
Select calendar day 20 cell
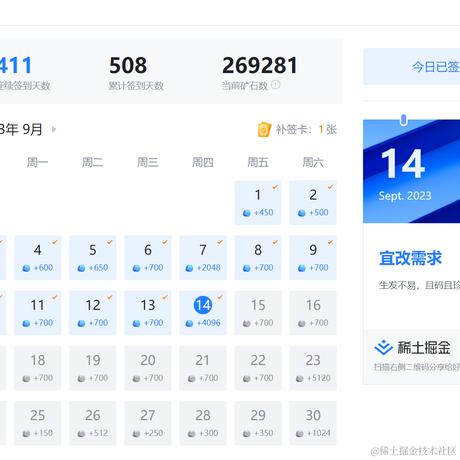148,368
